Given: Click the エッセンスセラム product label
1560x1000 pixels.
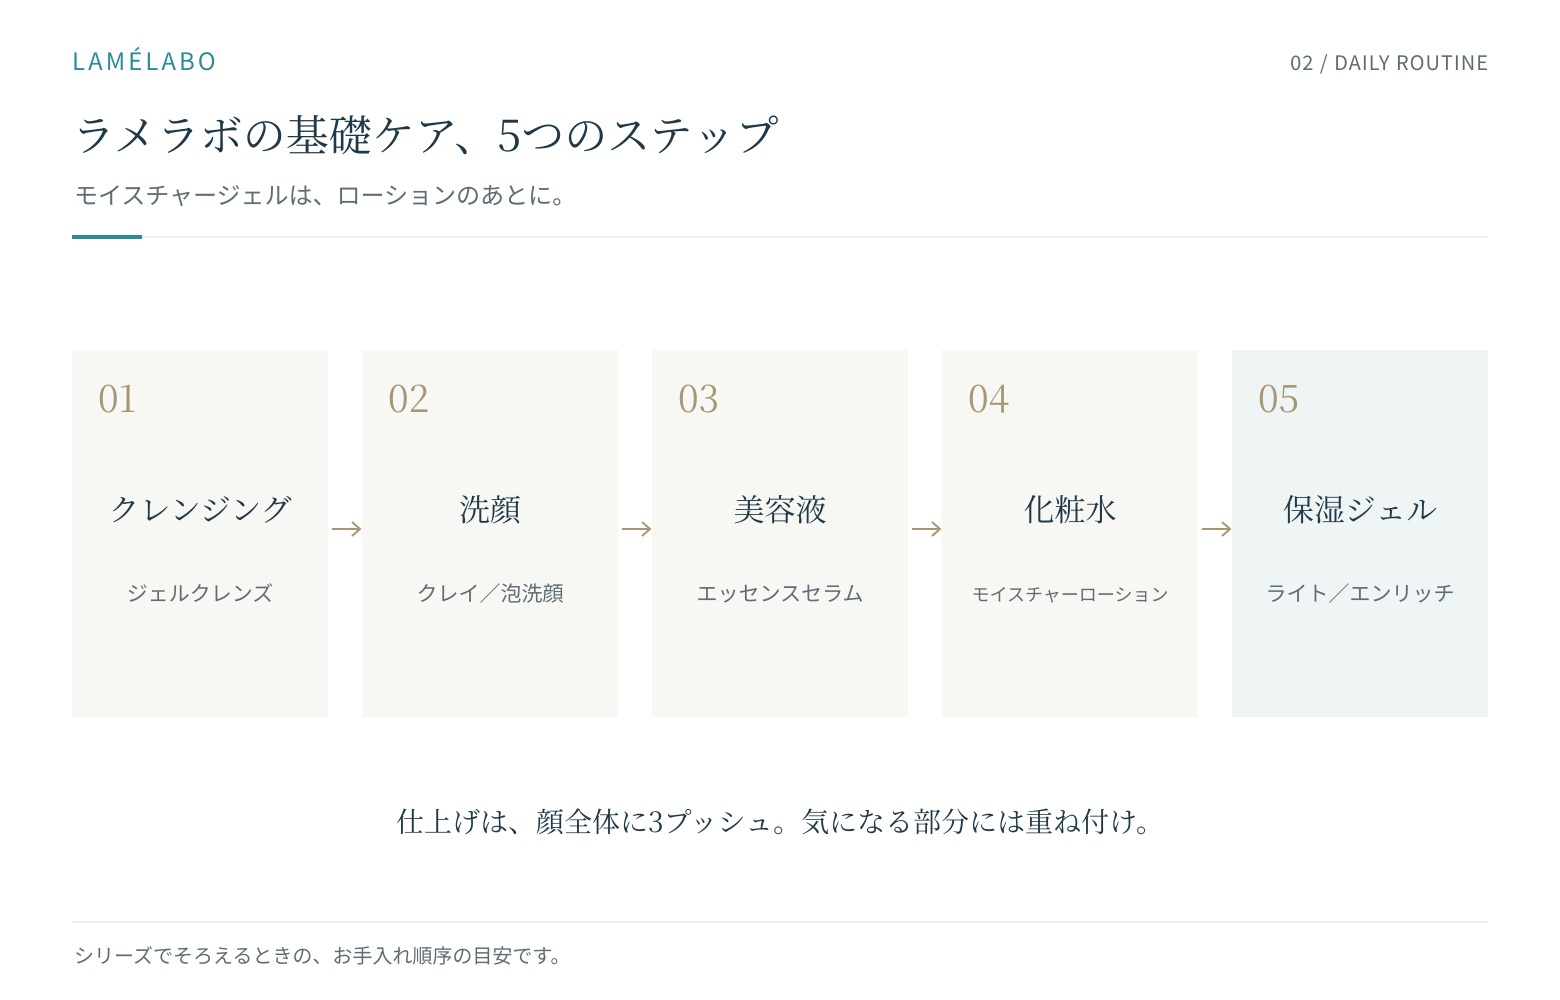Looking at the screenshot, I should (780, 593).
